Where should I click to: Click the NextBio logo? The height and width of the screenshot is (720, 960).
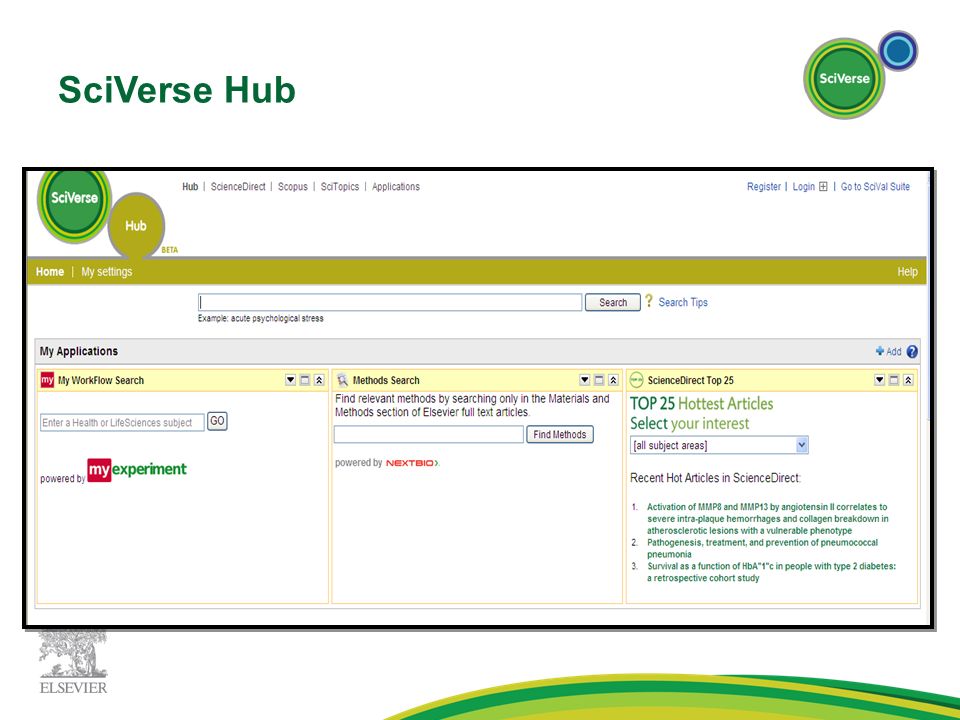click(413, 463)
